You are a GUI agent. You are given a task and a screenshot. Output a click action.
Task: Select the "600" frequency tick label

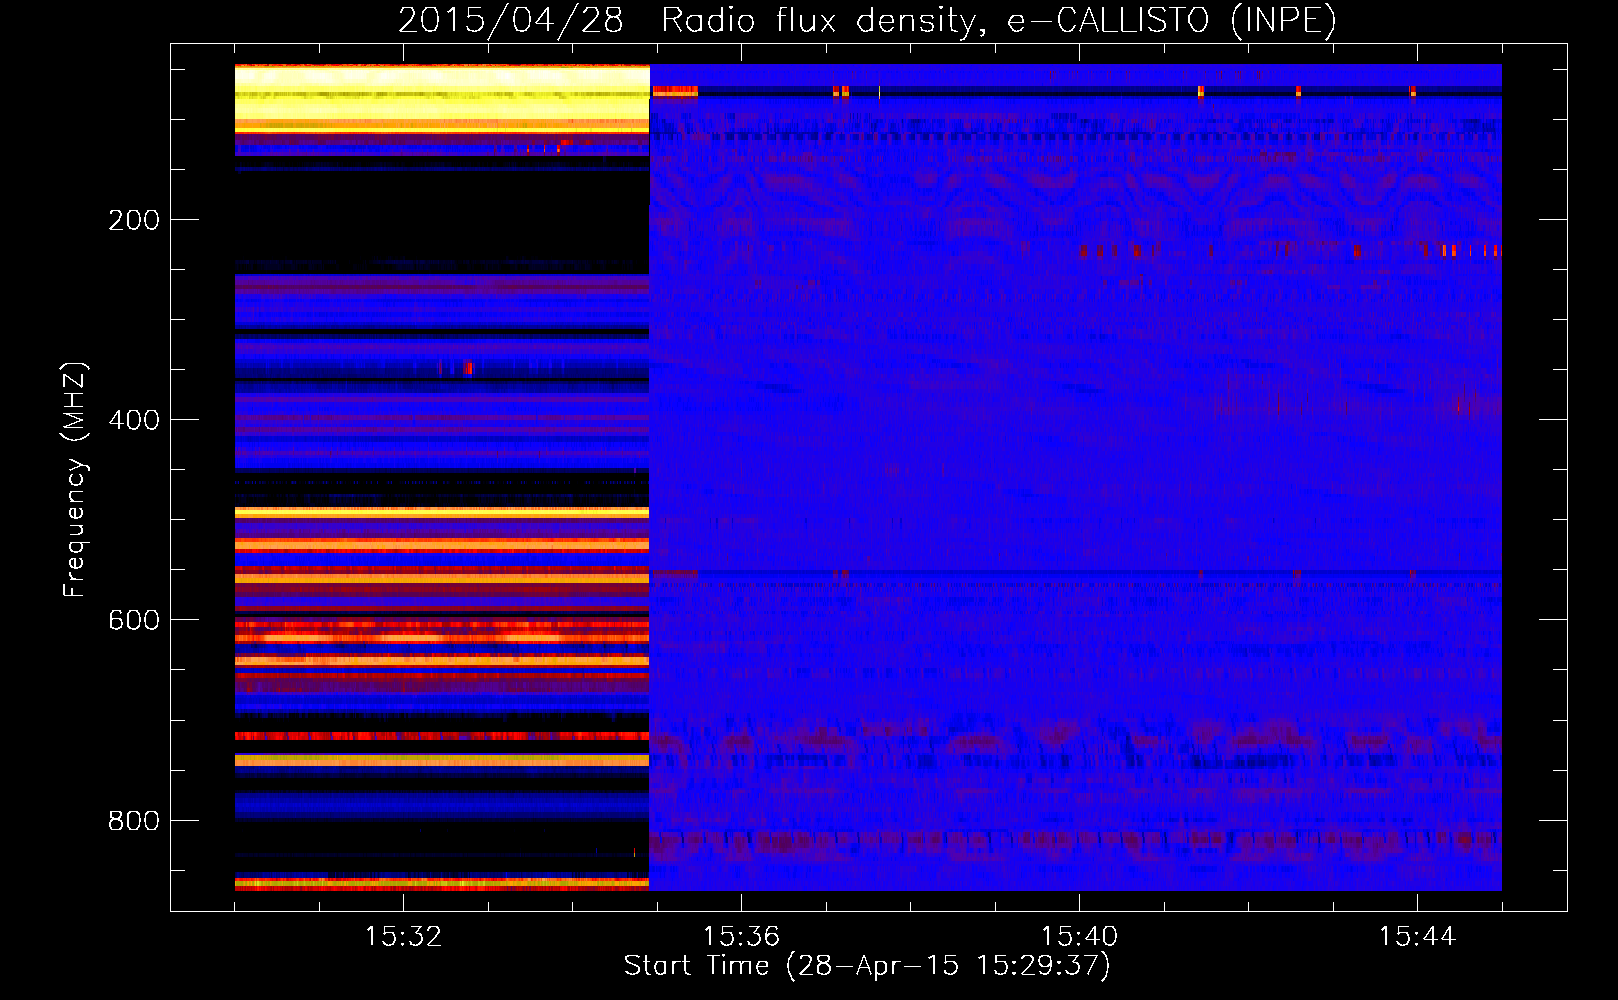pyautogui.click(x=134, y=620)
